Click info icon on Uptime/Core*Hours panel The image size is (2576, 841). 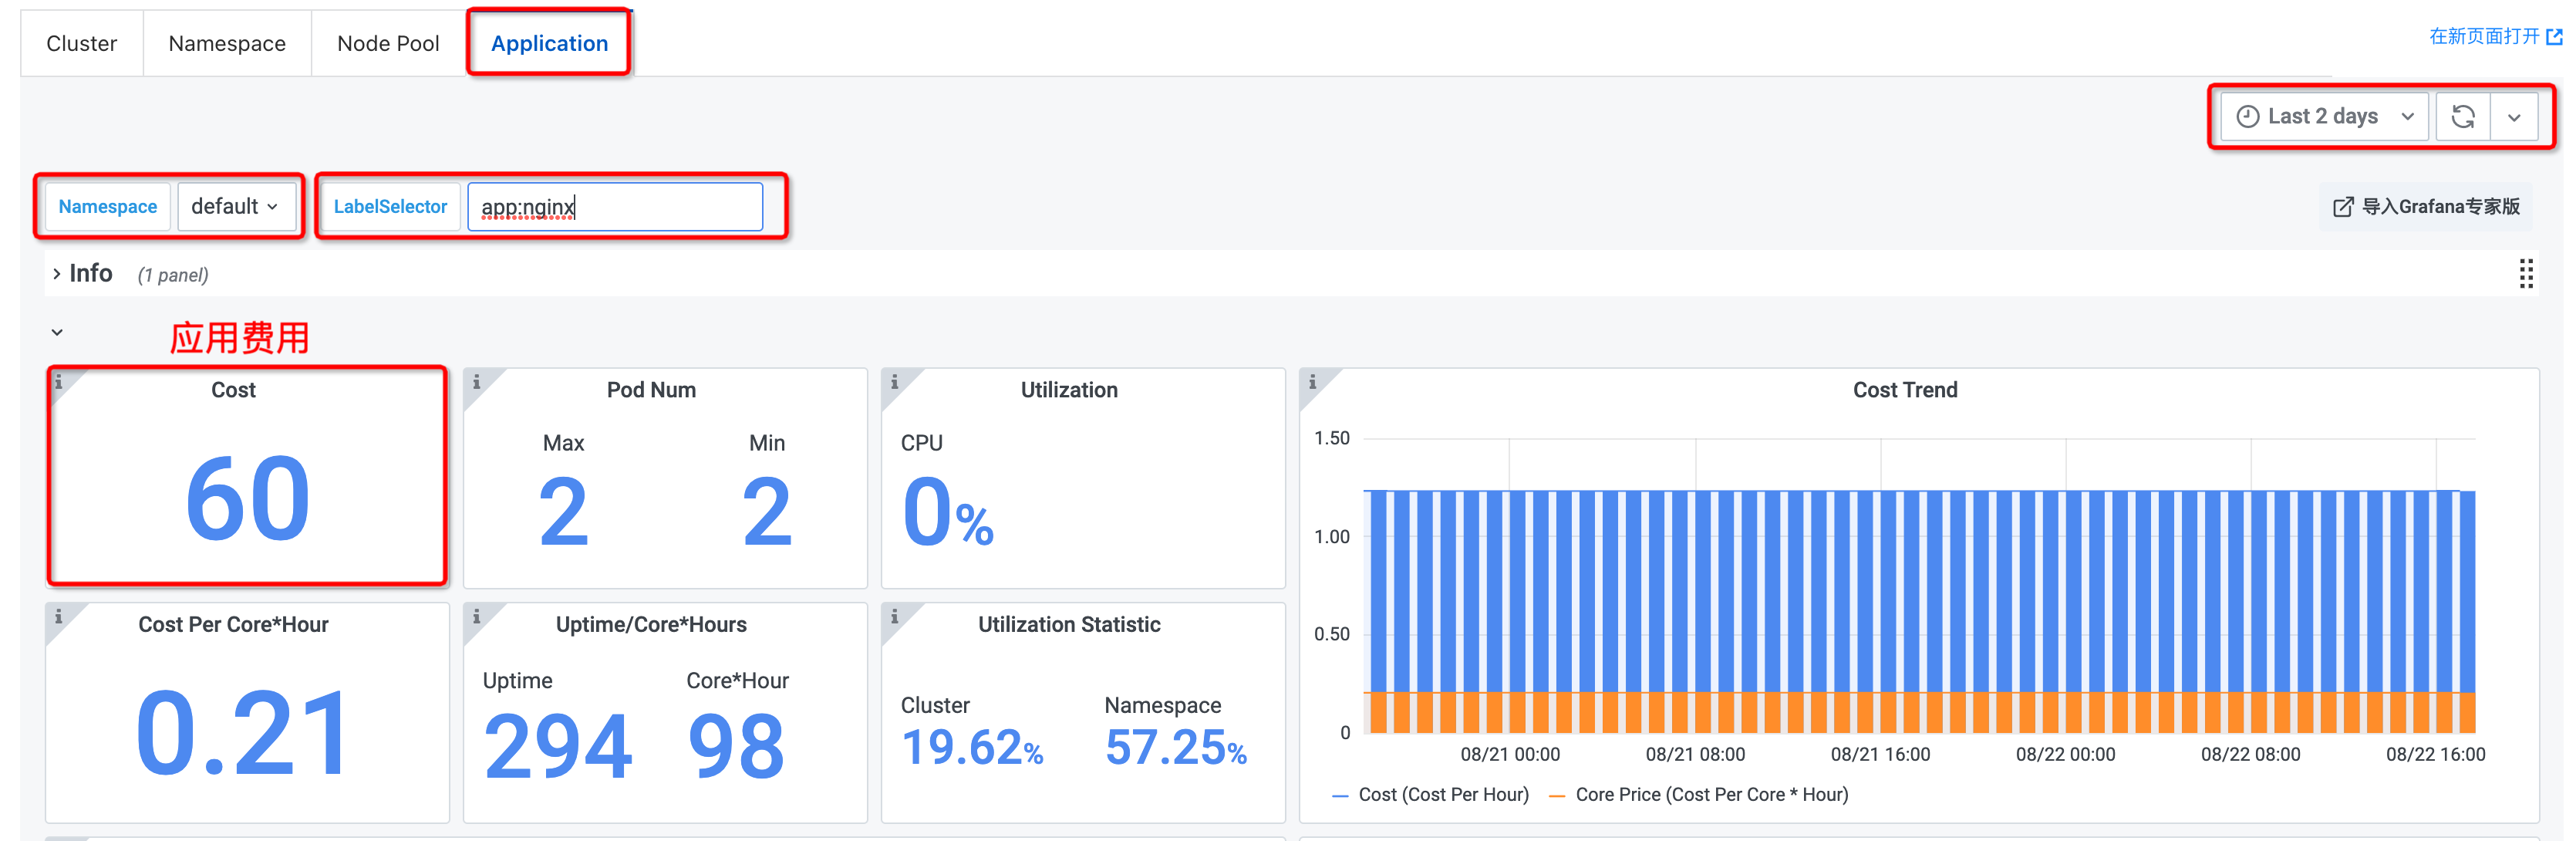[477, 617]
